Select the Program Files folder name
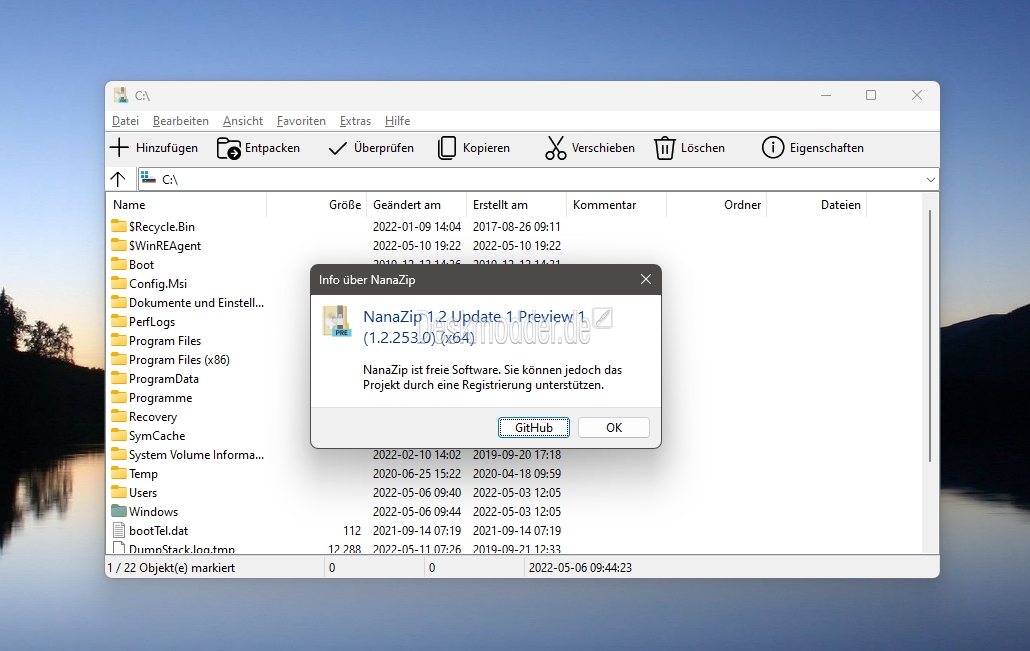This screenshot has width=1030, height=651. pyautogui.click(x=165, y=341)
